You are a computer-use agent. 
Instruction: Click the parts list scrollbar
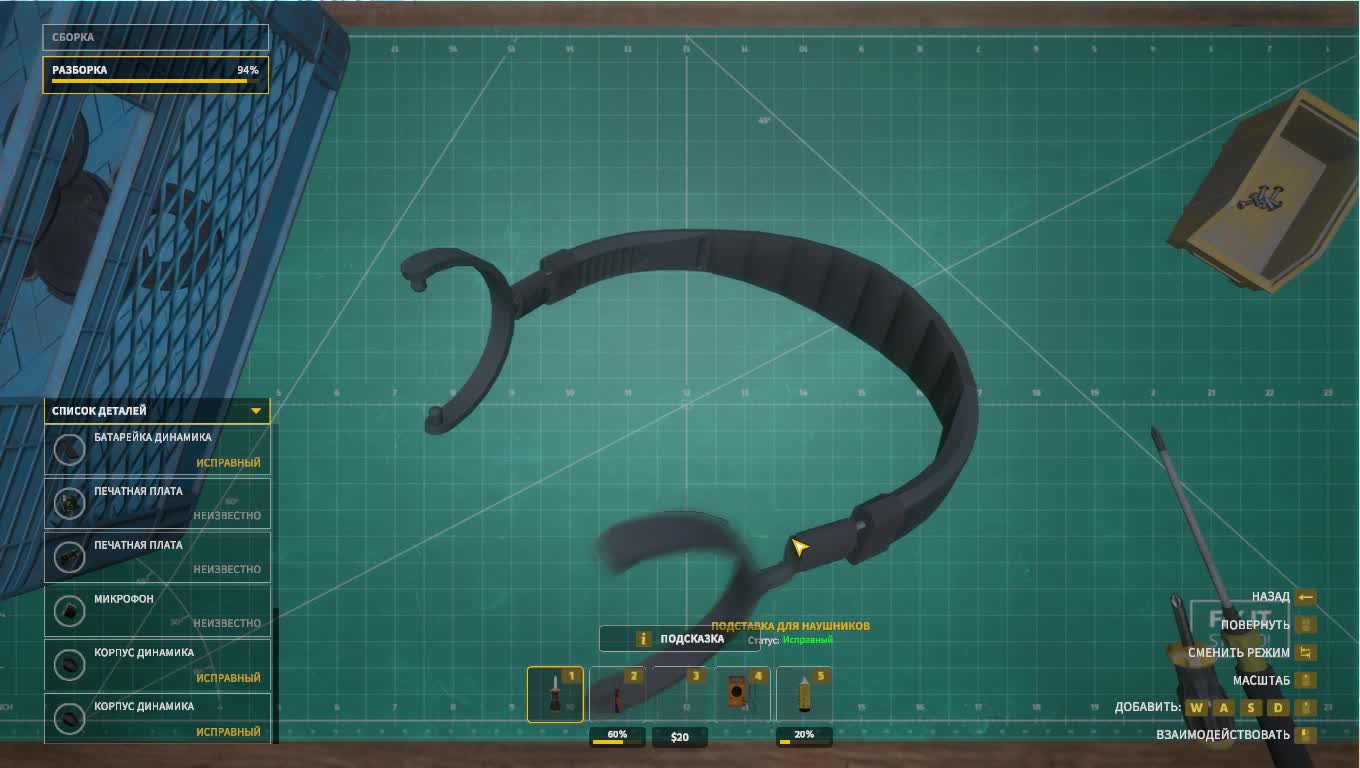[275, 674]
